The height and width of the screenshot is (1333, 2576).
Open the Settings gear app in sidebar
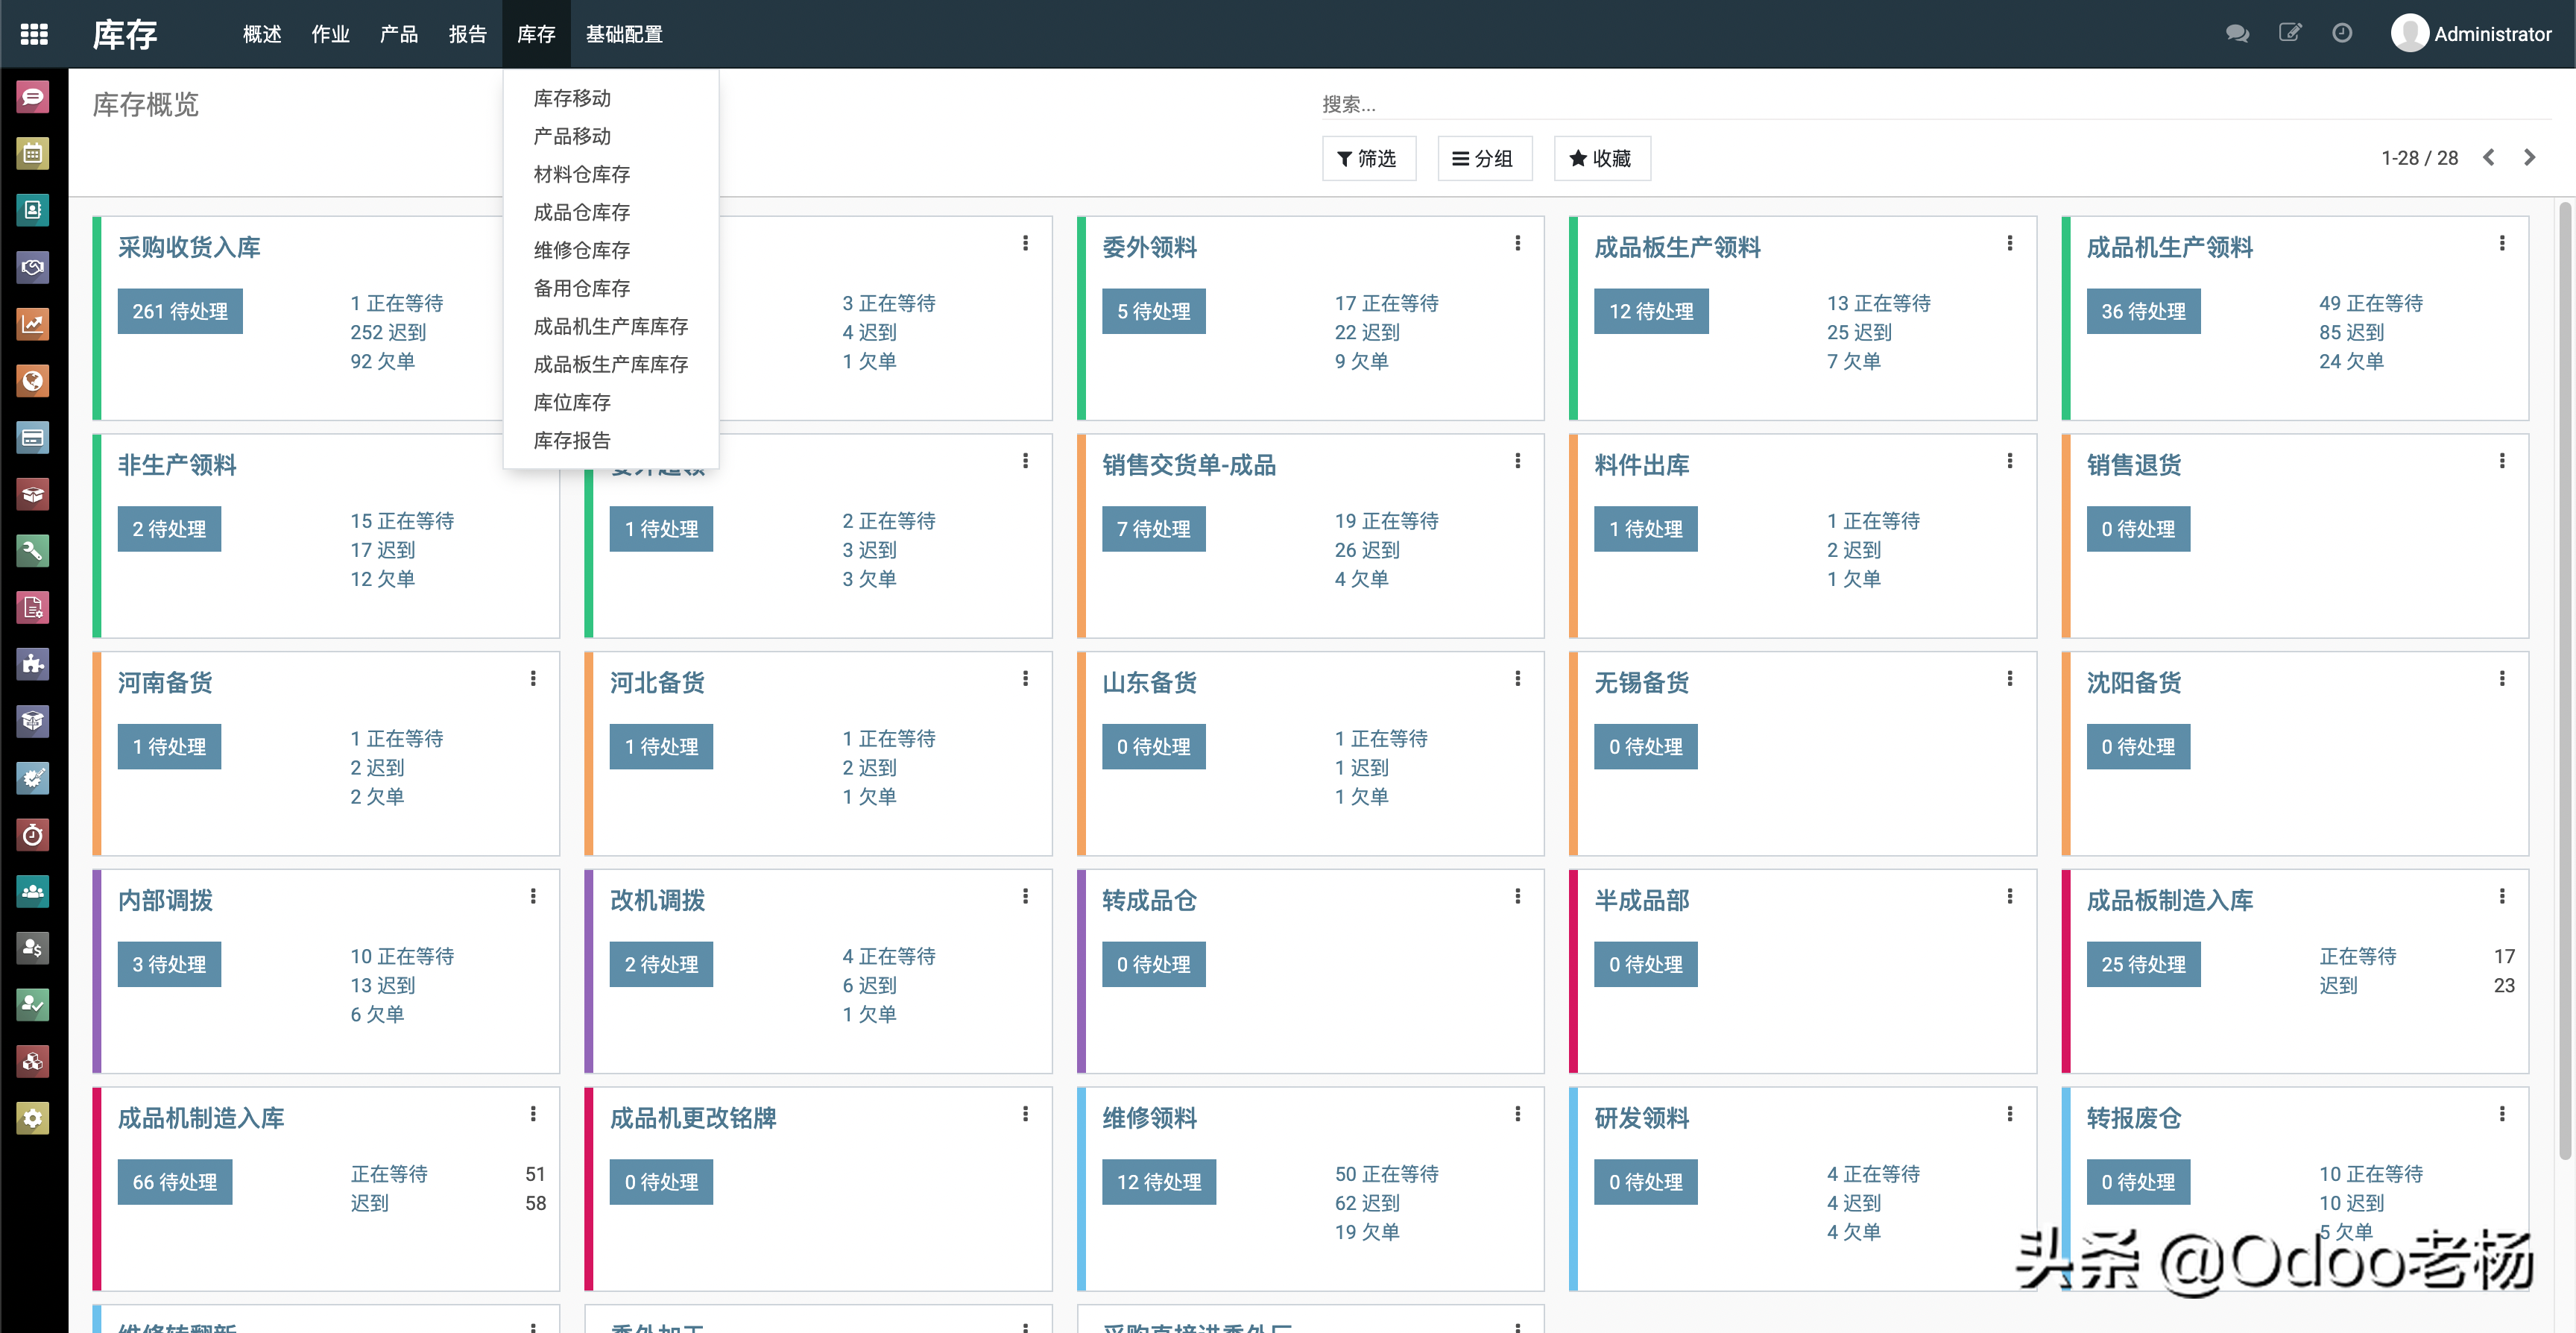point(33,1118)
